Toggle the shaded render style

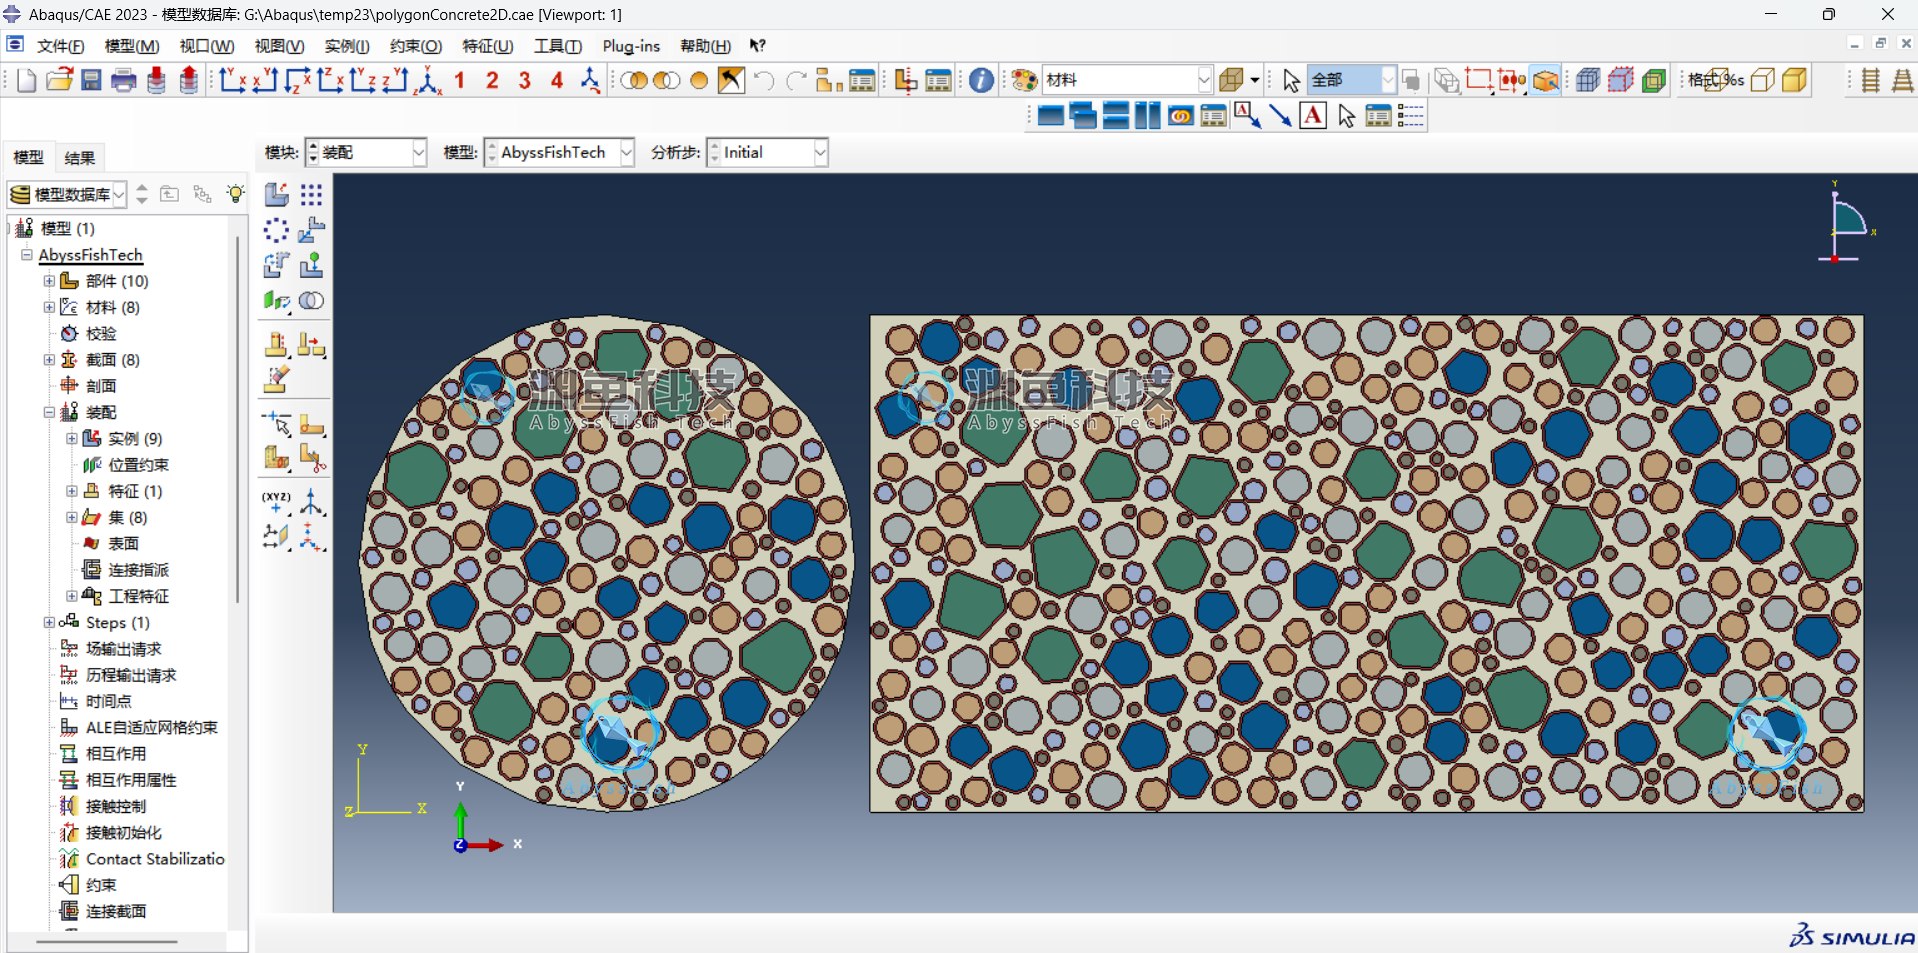[x=1795, y=81]
